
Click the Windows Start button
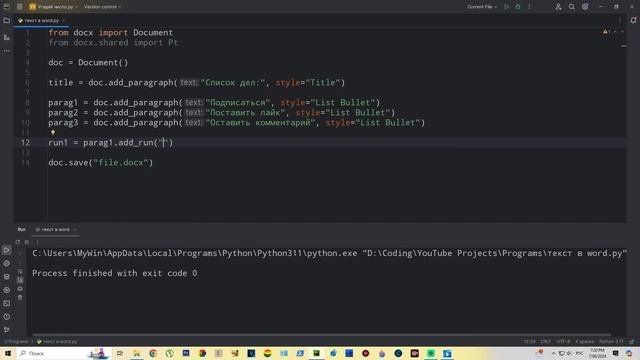tap(7, 353)
